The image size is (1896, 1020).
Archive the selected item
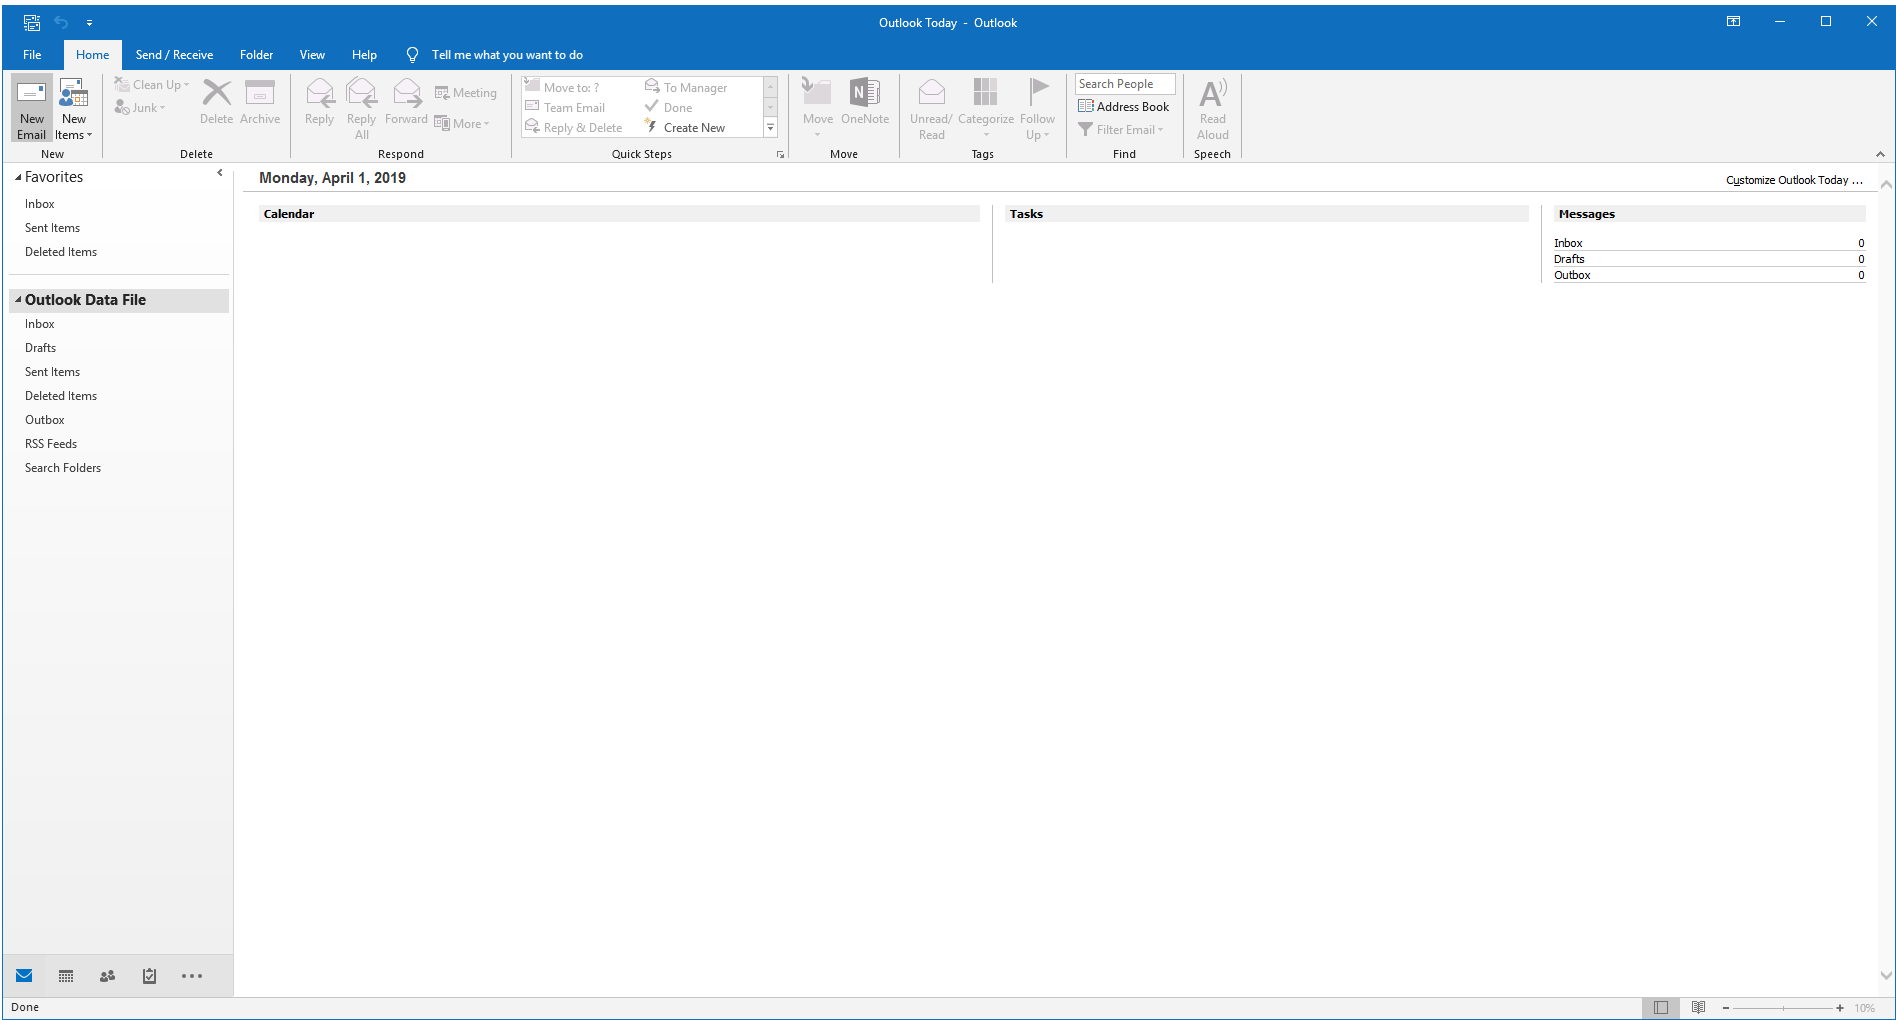(260, 103)
